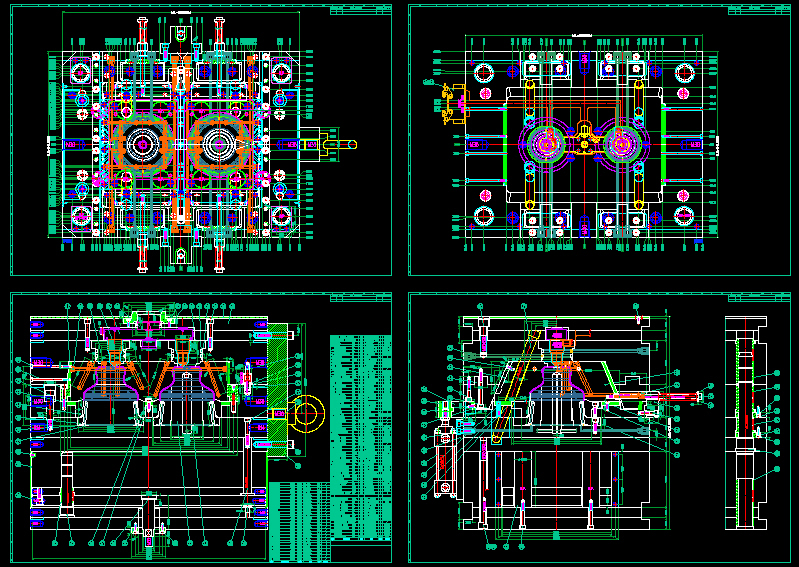
Task: Click the pneumatic cylinder at lower left of bottom-right sheet
Action: [x=444, y=461]
